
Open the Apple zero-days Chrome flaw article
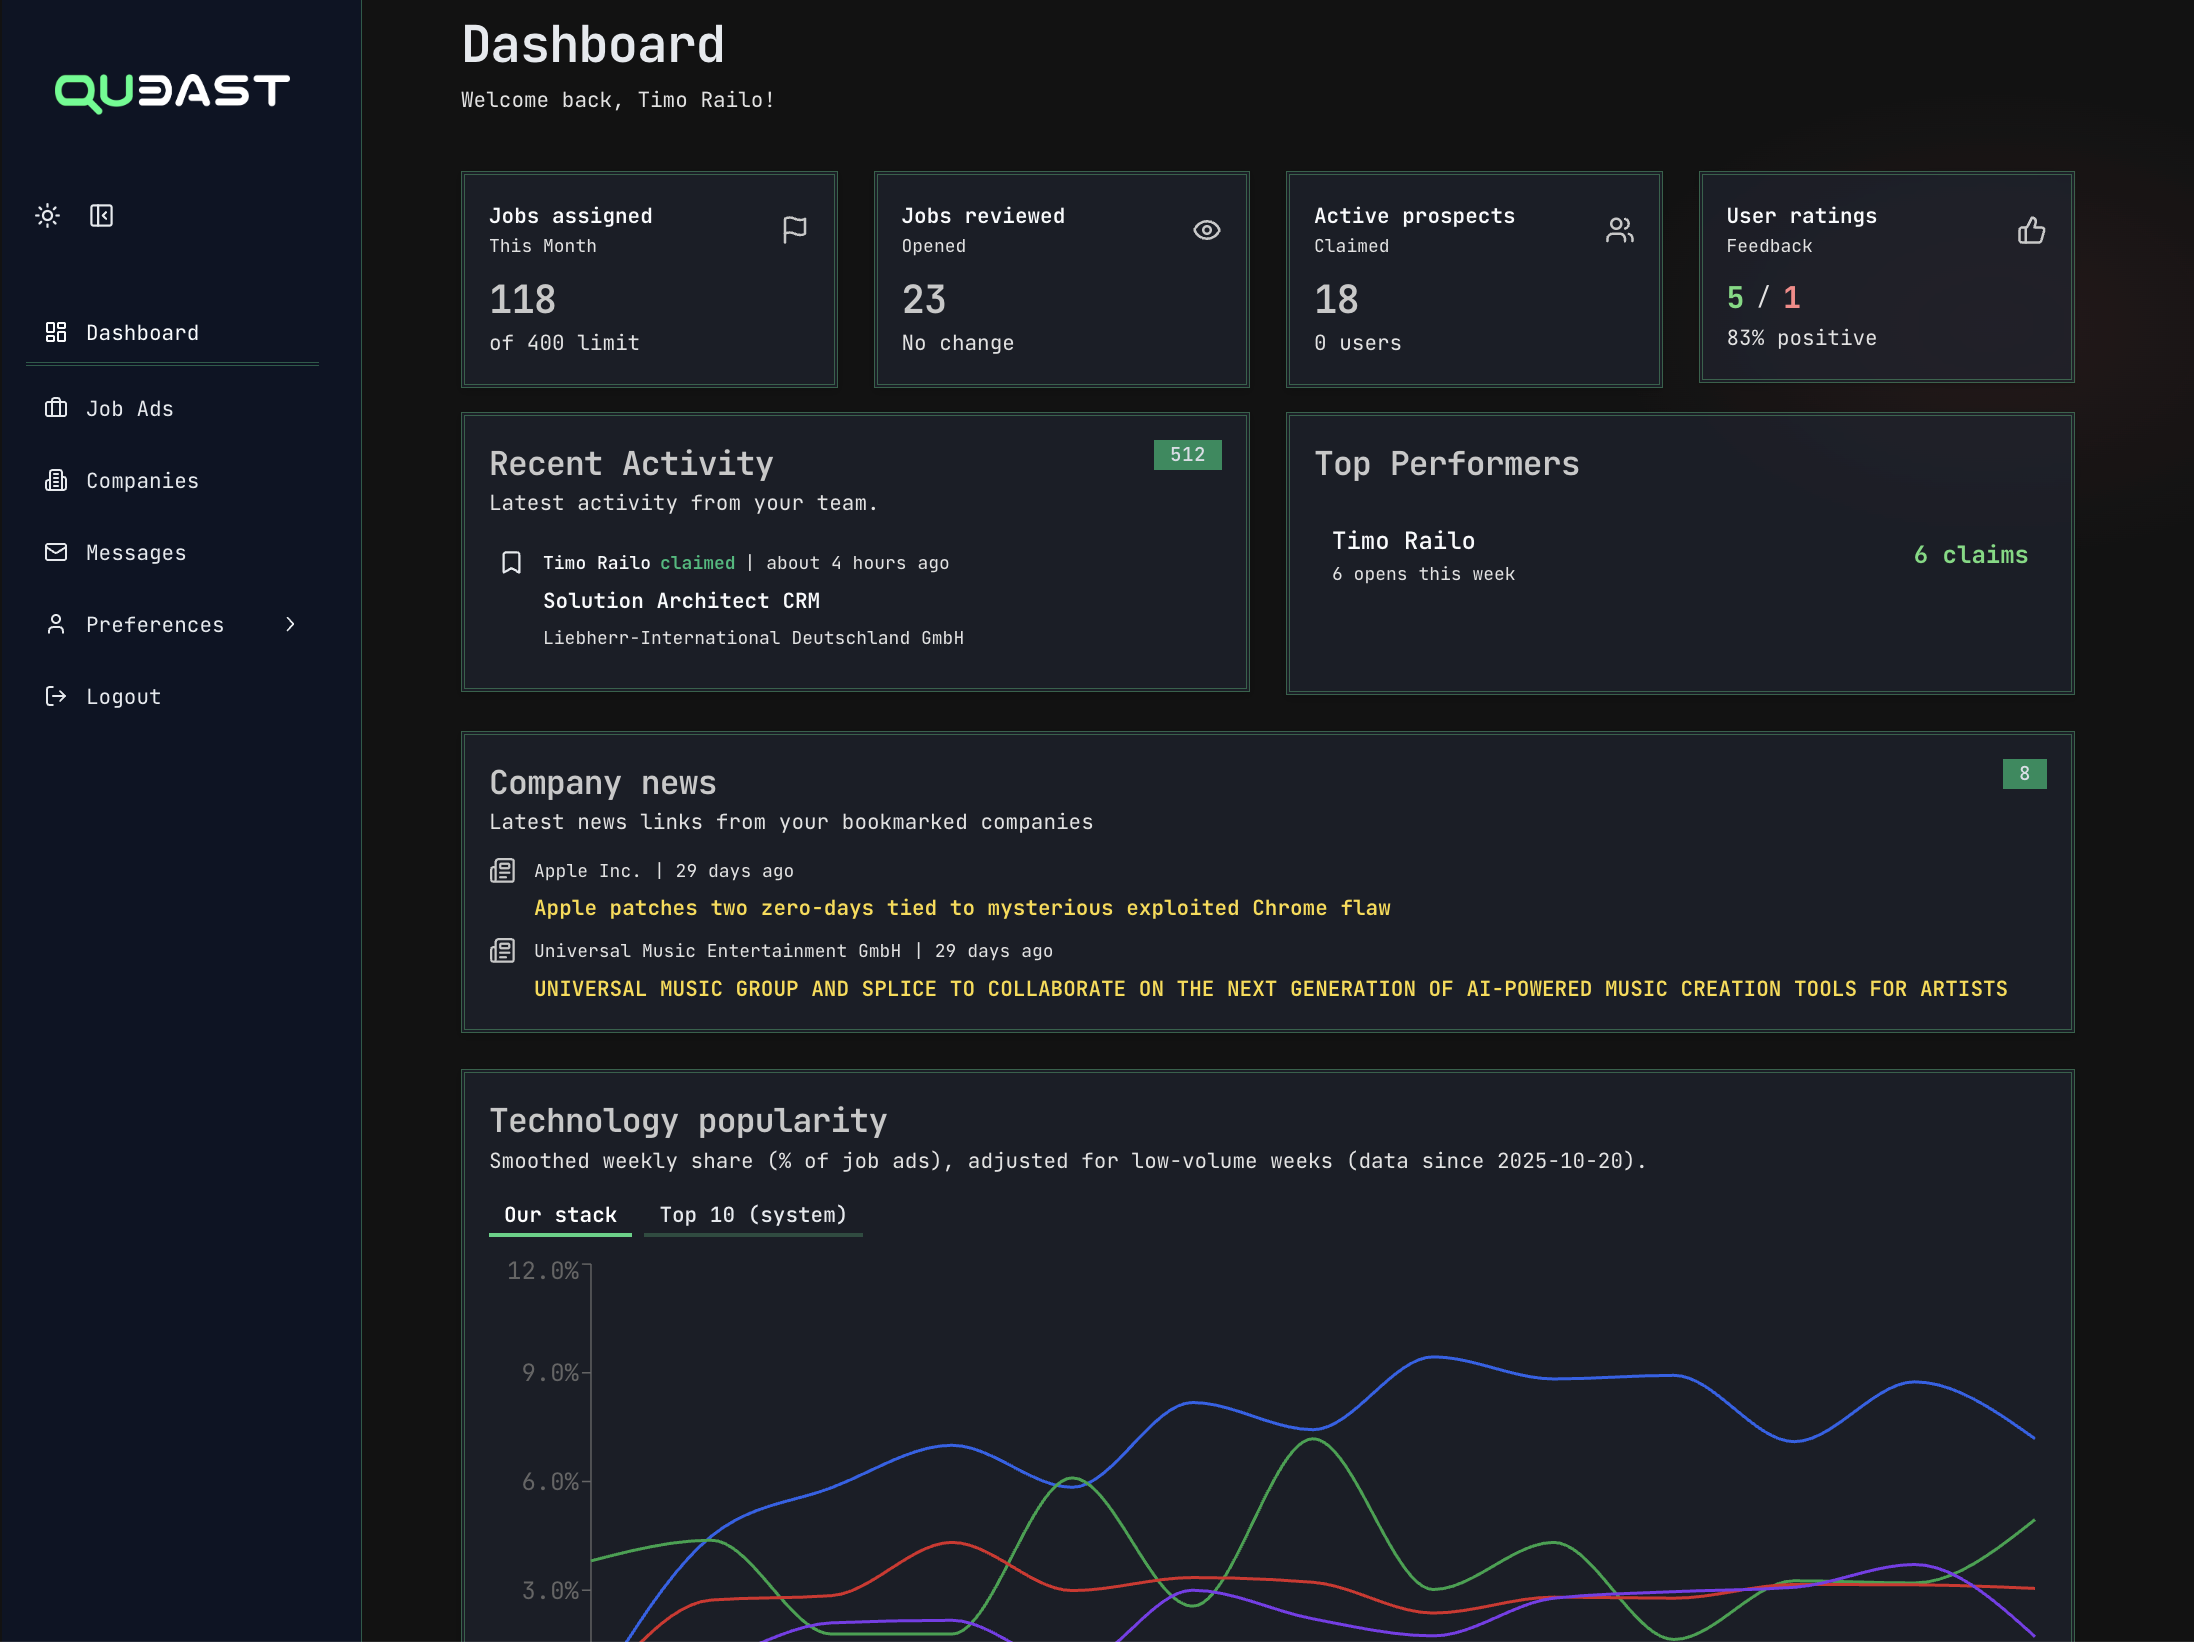pyautogui.click(x=961, y=908)
